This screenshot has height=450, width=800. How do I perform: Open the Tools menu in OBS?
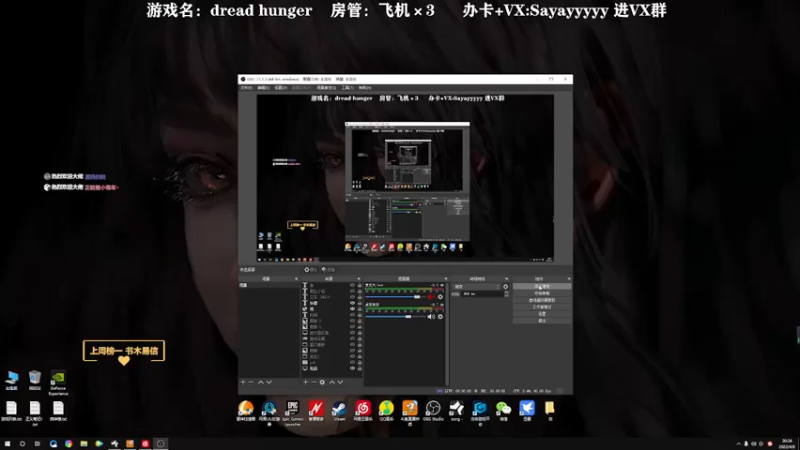pos(348,88)
